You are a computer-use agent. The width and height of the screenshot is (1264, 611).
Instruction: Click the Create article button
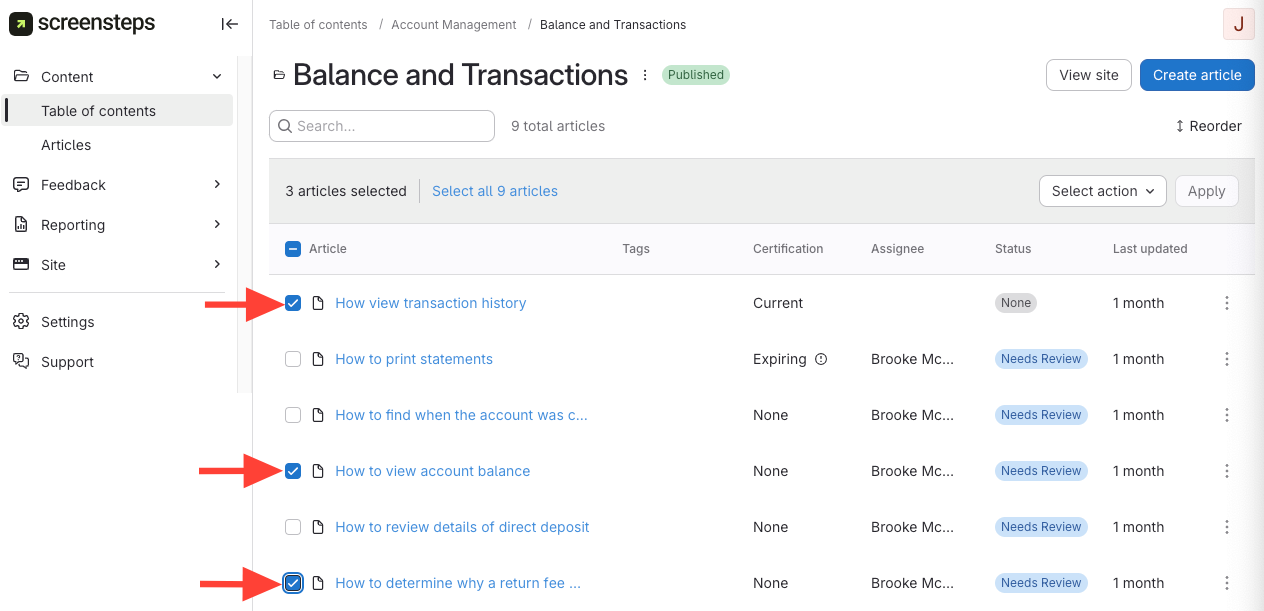tap(1196, 75)
